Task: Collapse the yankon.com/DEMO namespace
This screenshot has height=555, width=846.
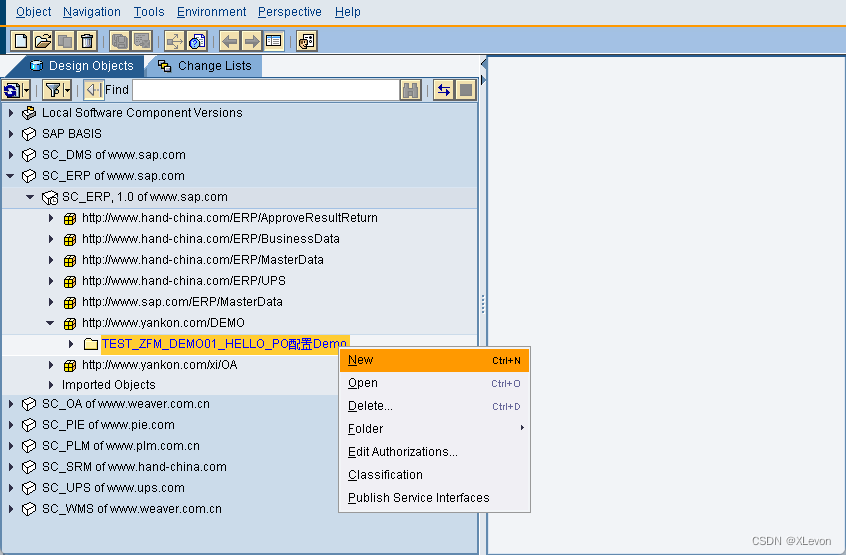Action: click(x=50, y=323)
